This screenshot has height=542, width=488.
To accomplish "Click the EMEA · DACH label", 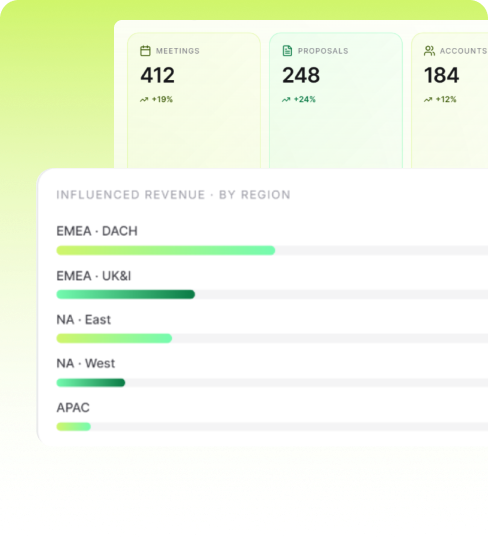I will pos(97,231).
